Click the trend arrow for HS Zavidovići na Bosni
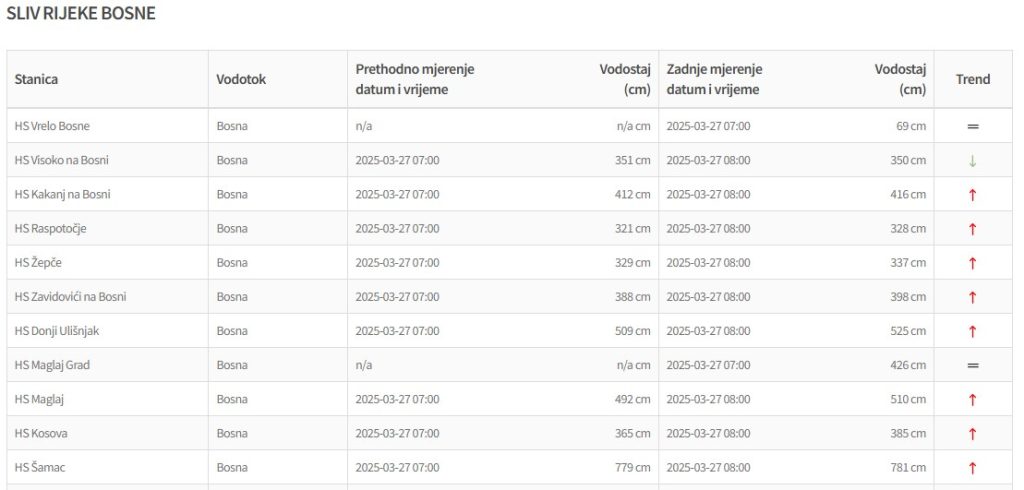Screen dimensions: 1024x490 coord(972,297)
